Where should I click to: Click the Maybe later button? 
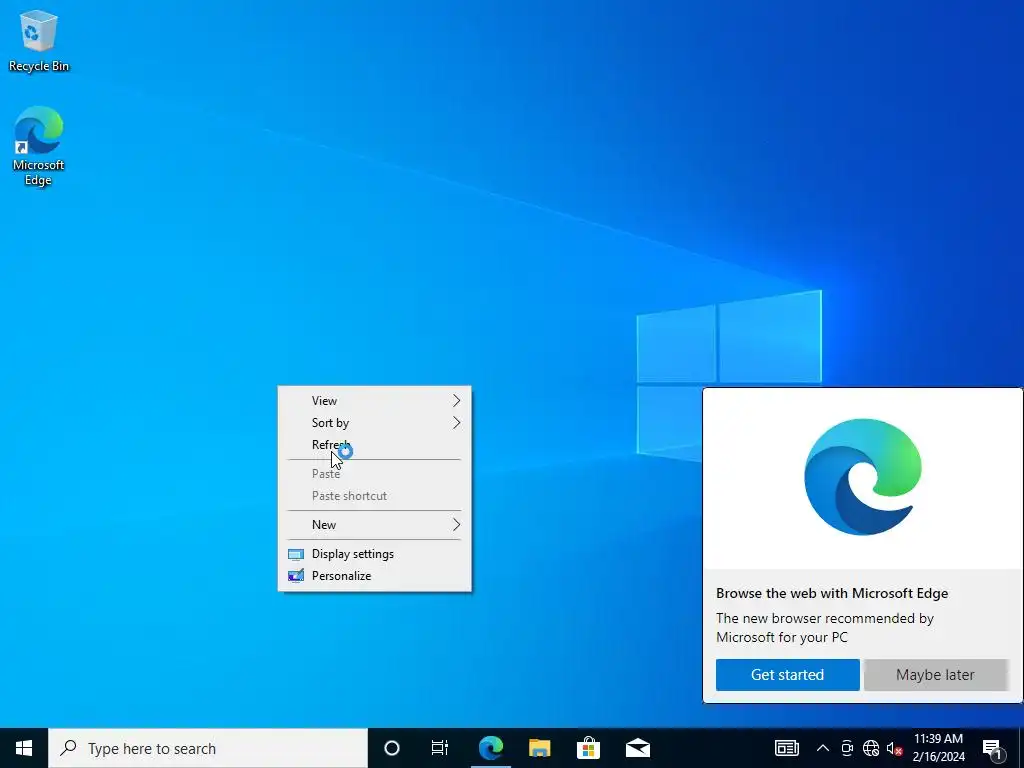(x=935, y=675)
